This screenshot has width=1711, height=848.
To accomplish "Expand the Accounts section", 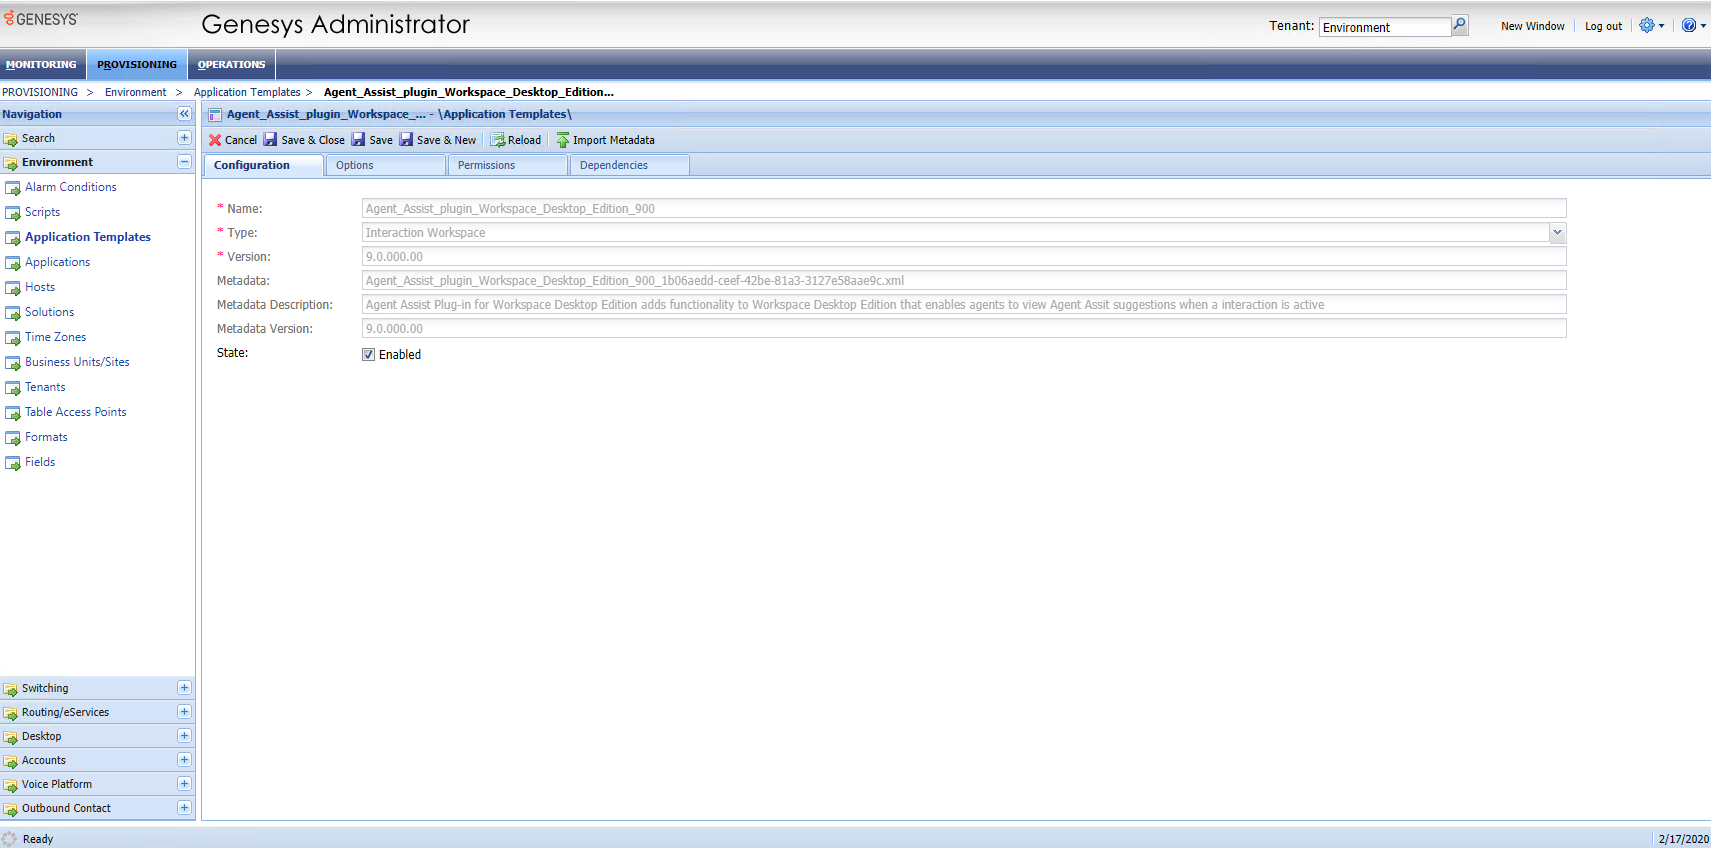I will [x=184, y=760].
